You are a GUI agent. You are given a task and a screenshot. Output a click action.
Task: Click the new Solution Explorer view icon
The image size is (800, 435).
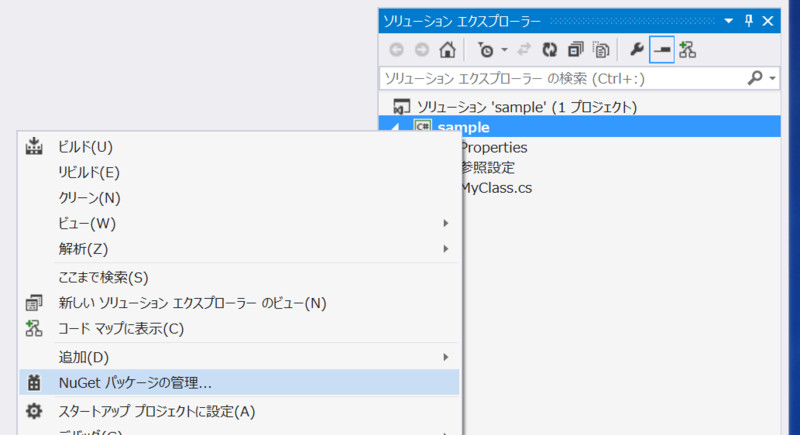pos(34,303)
